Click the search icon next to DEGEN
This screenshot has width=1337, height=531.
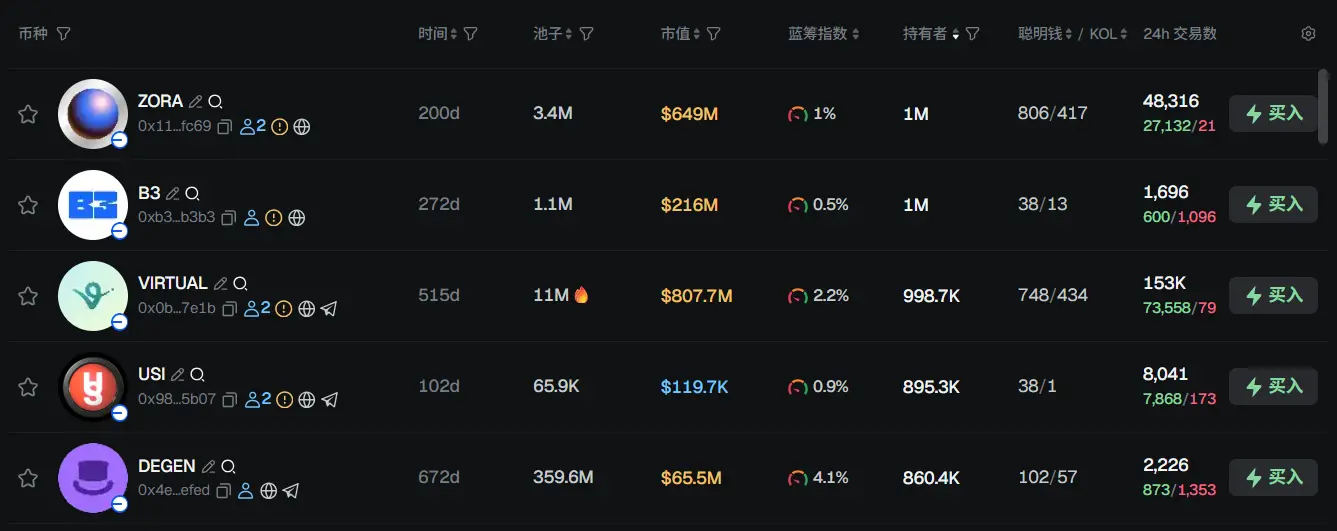(x=229, y=466)
